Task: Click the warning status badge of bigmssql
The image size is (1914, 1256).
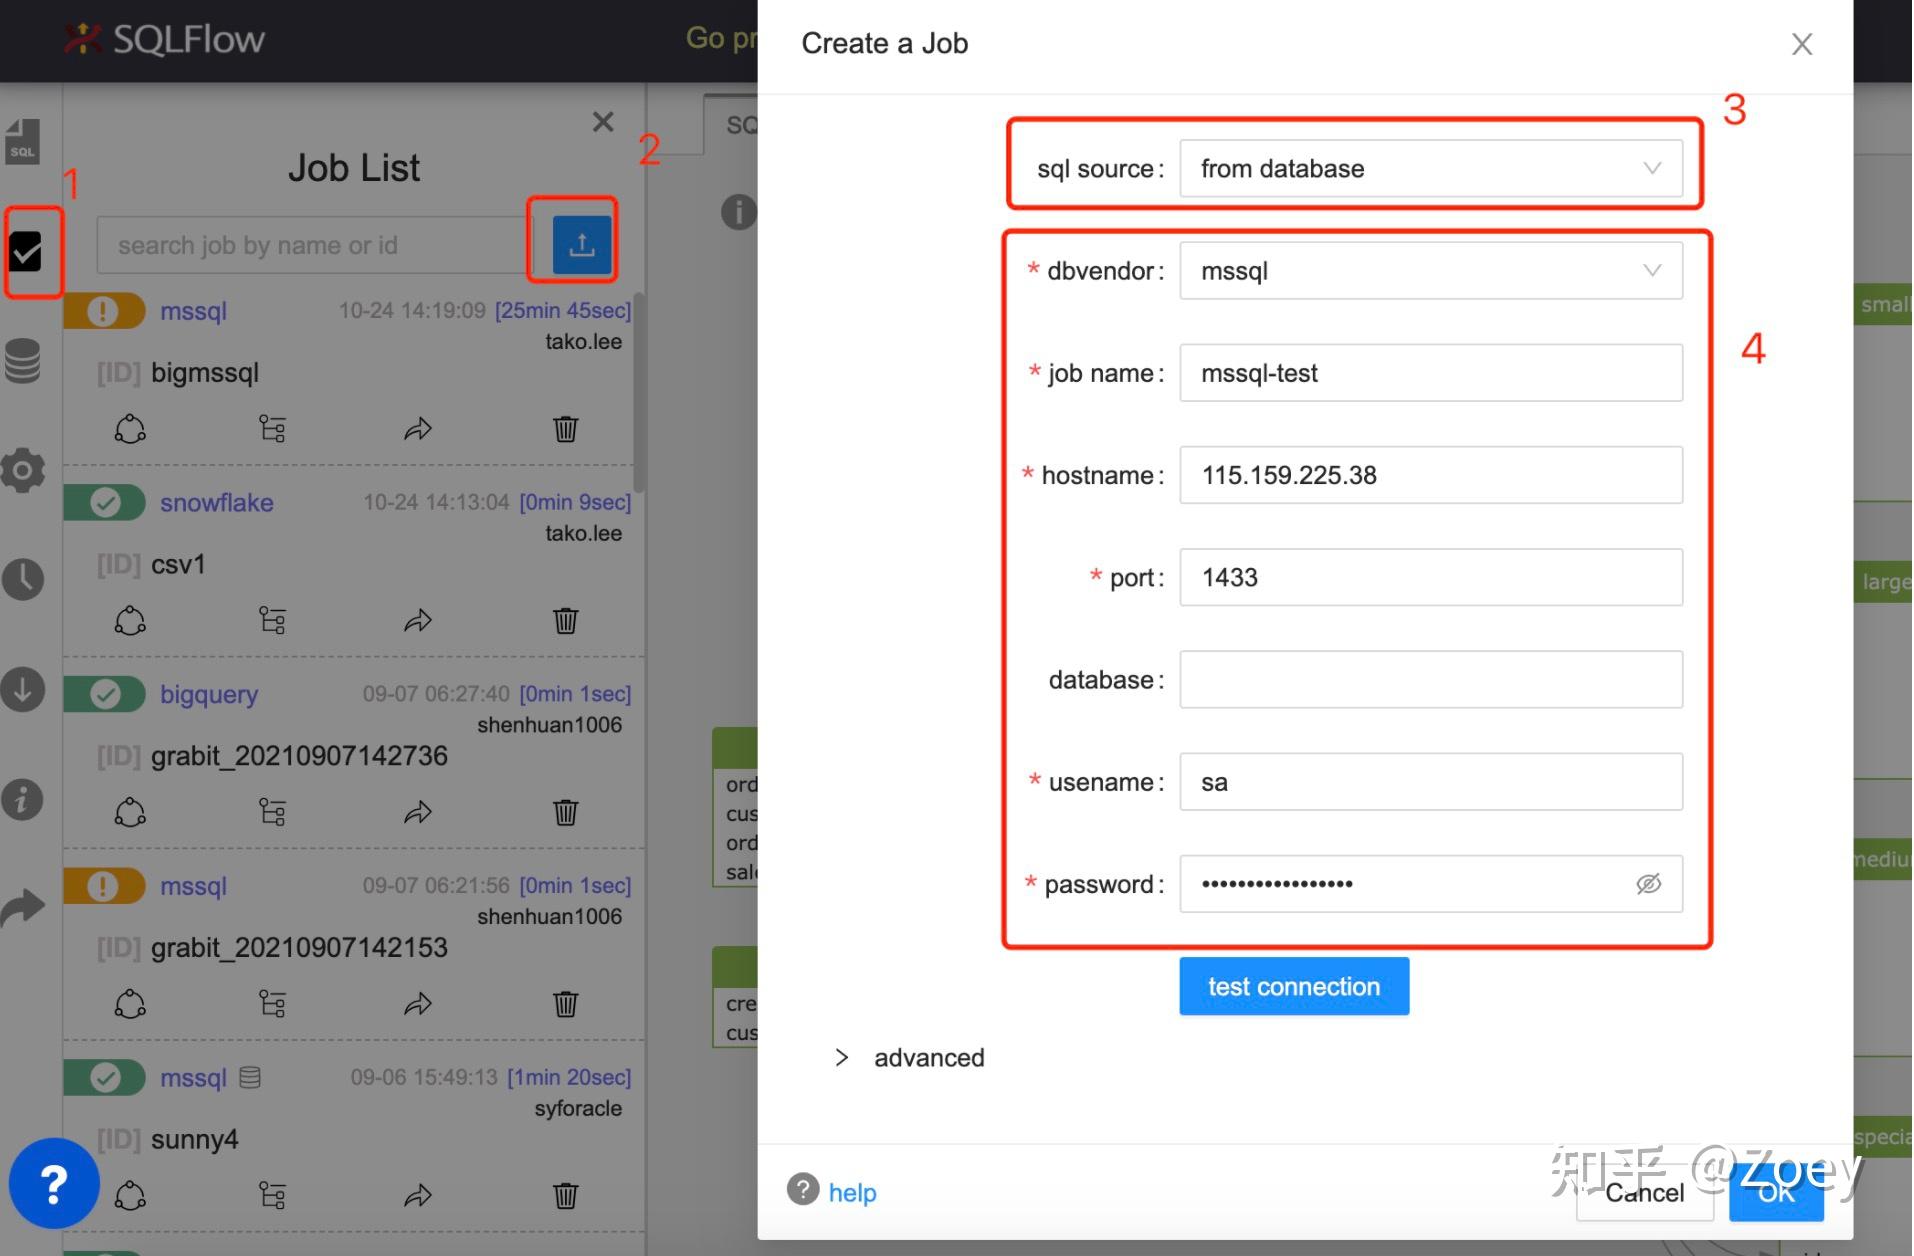Action: coord(104,311)
